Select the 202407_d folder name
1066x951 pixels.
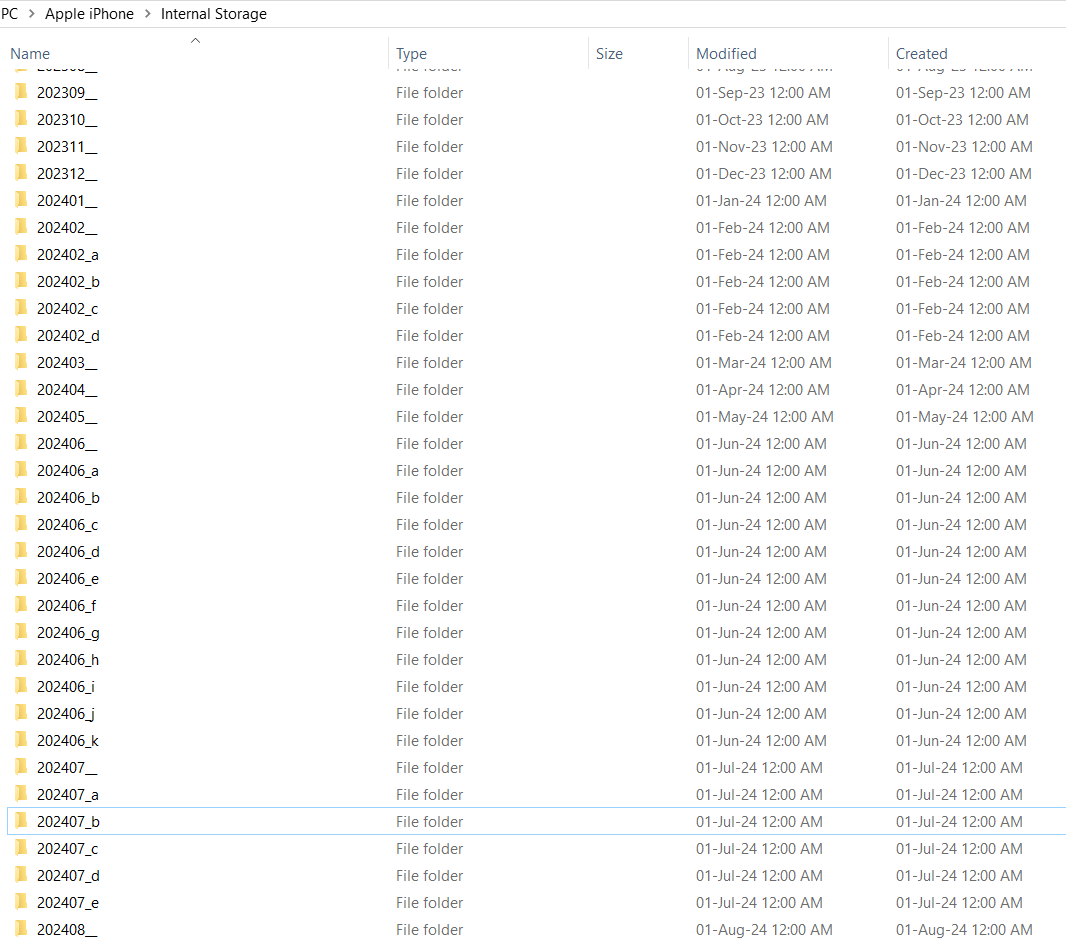pos(68,875)
